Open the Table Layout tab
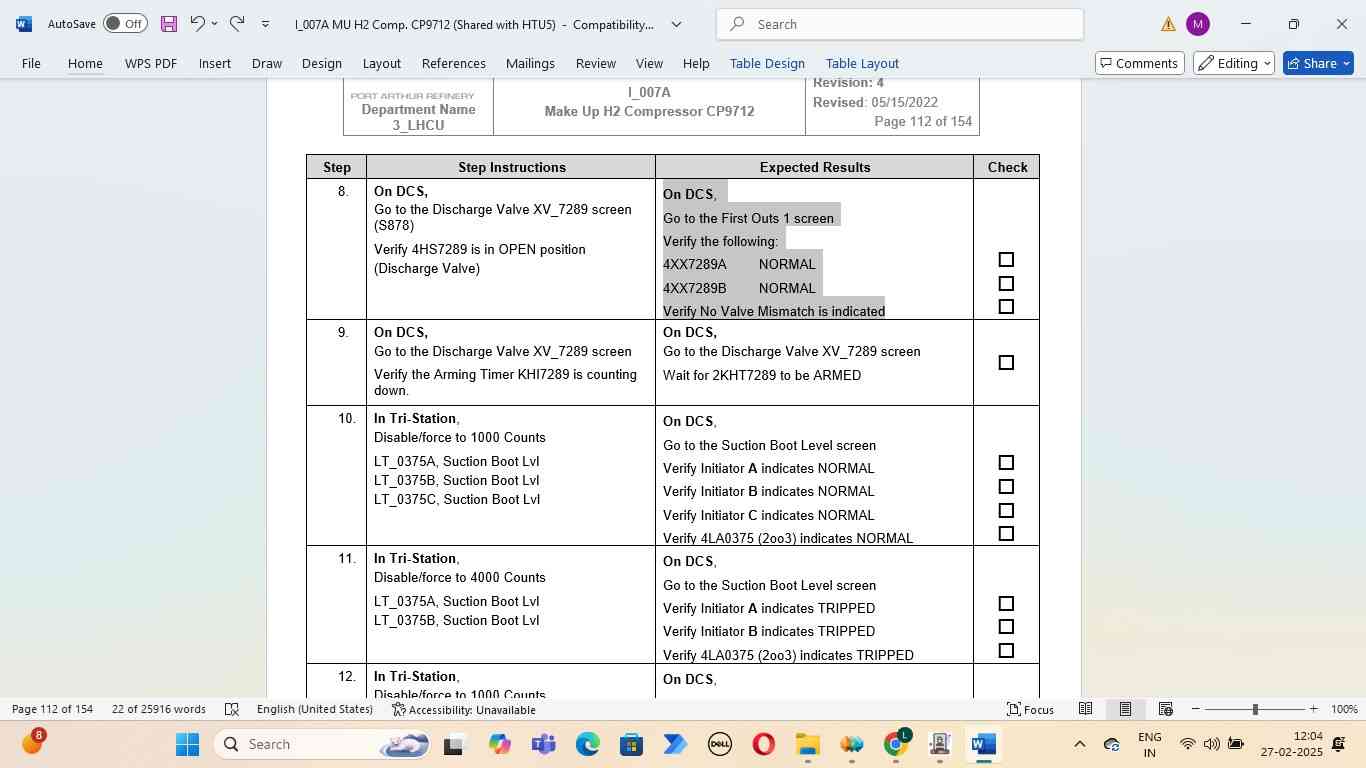 click(862, 63)
